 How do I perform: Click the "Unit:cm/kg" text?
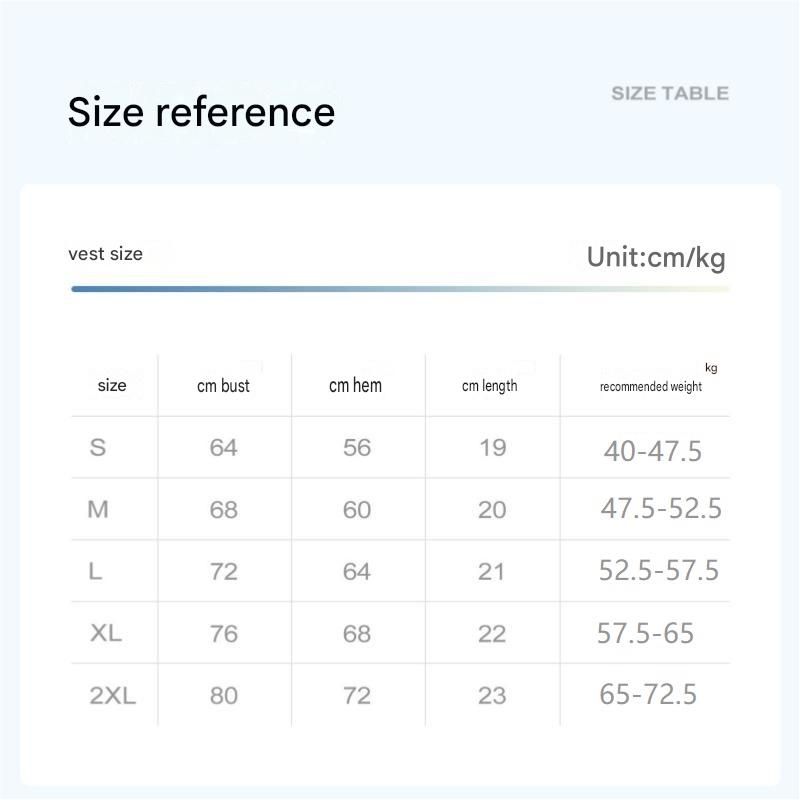(656, 258)
